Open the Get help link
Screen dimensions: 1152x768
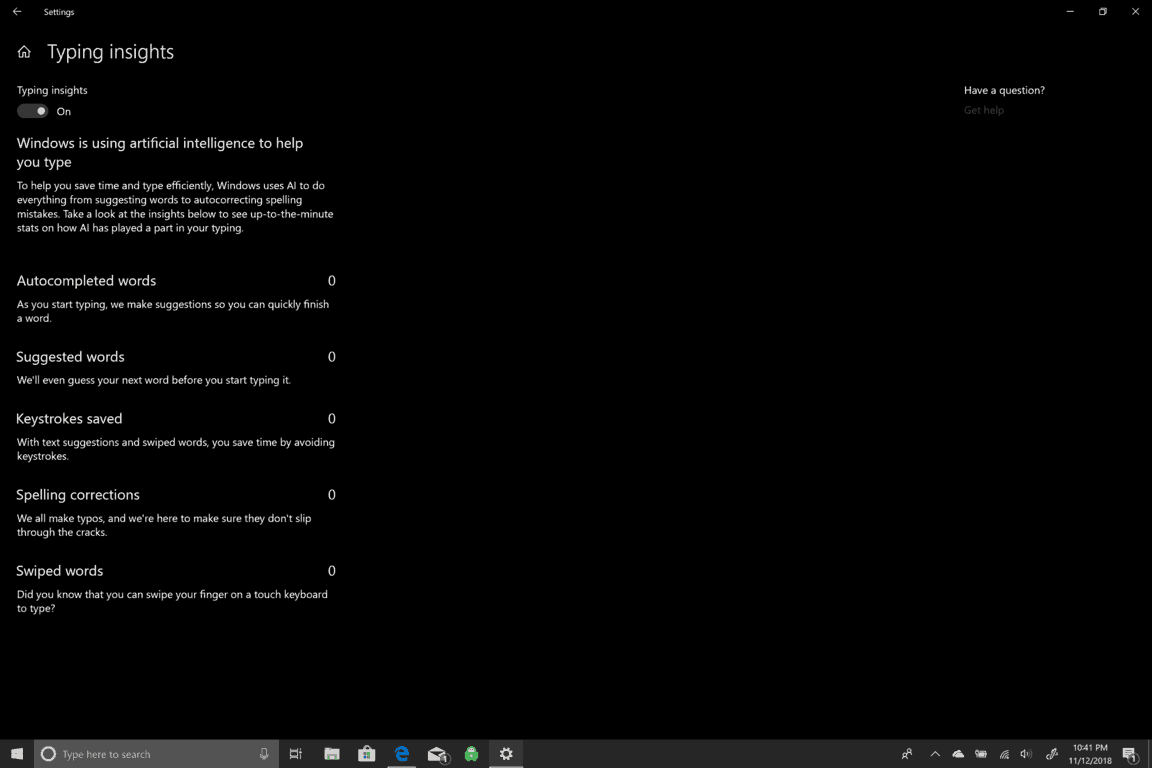click(983, 110)
